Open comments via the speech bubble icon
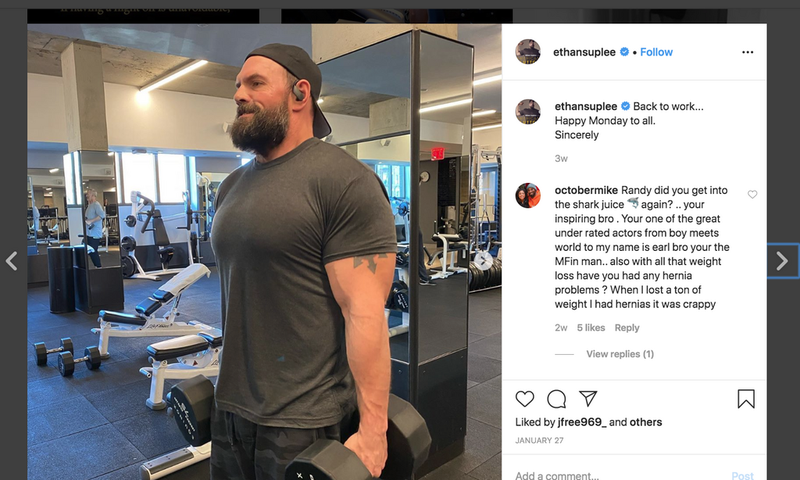Viewport: 800px width, 480px height. tap(556, 399)
